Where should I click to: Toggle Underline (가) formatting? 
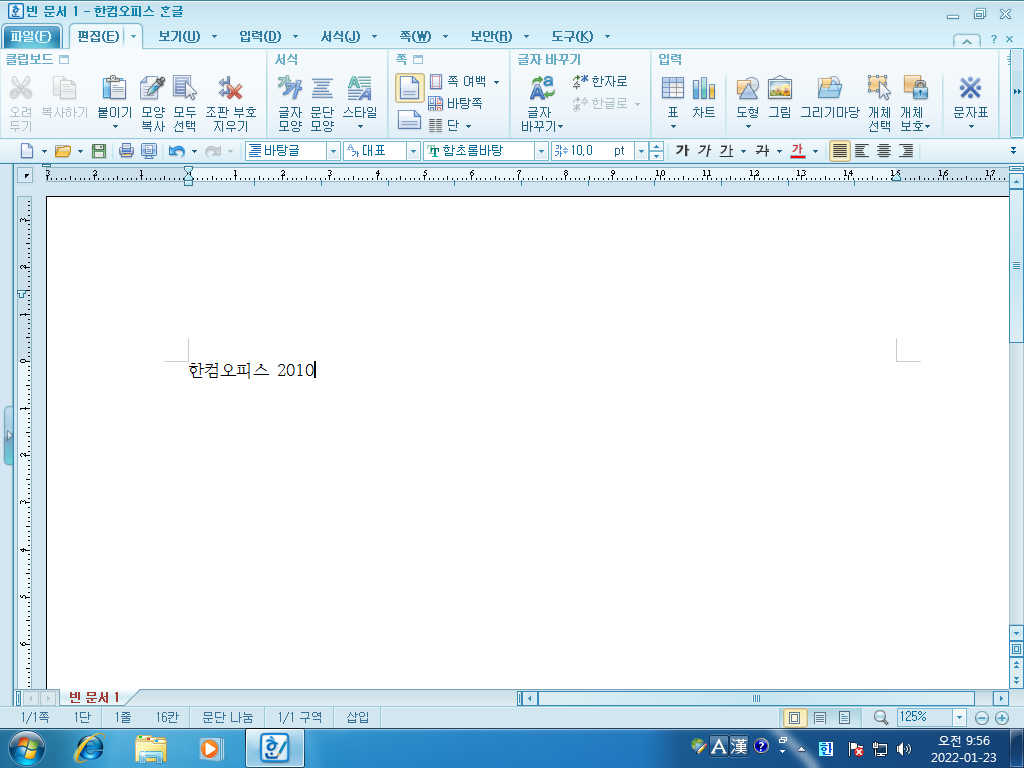tap(726, 151)
